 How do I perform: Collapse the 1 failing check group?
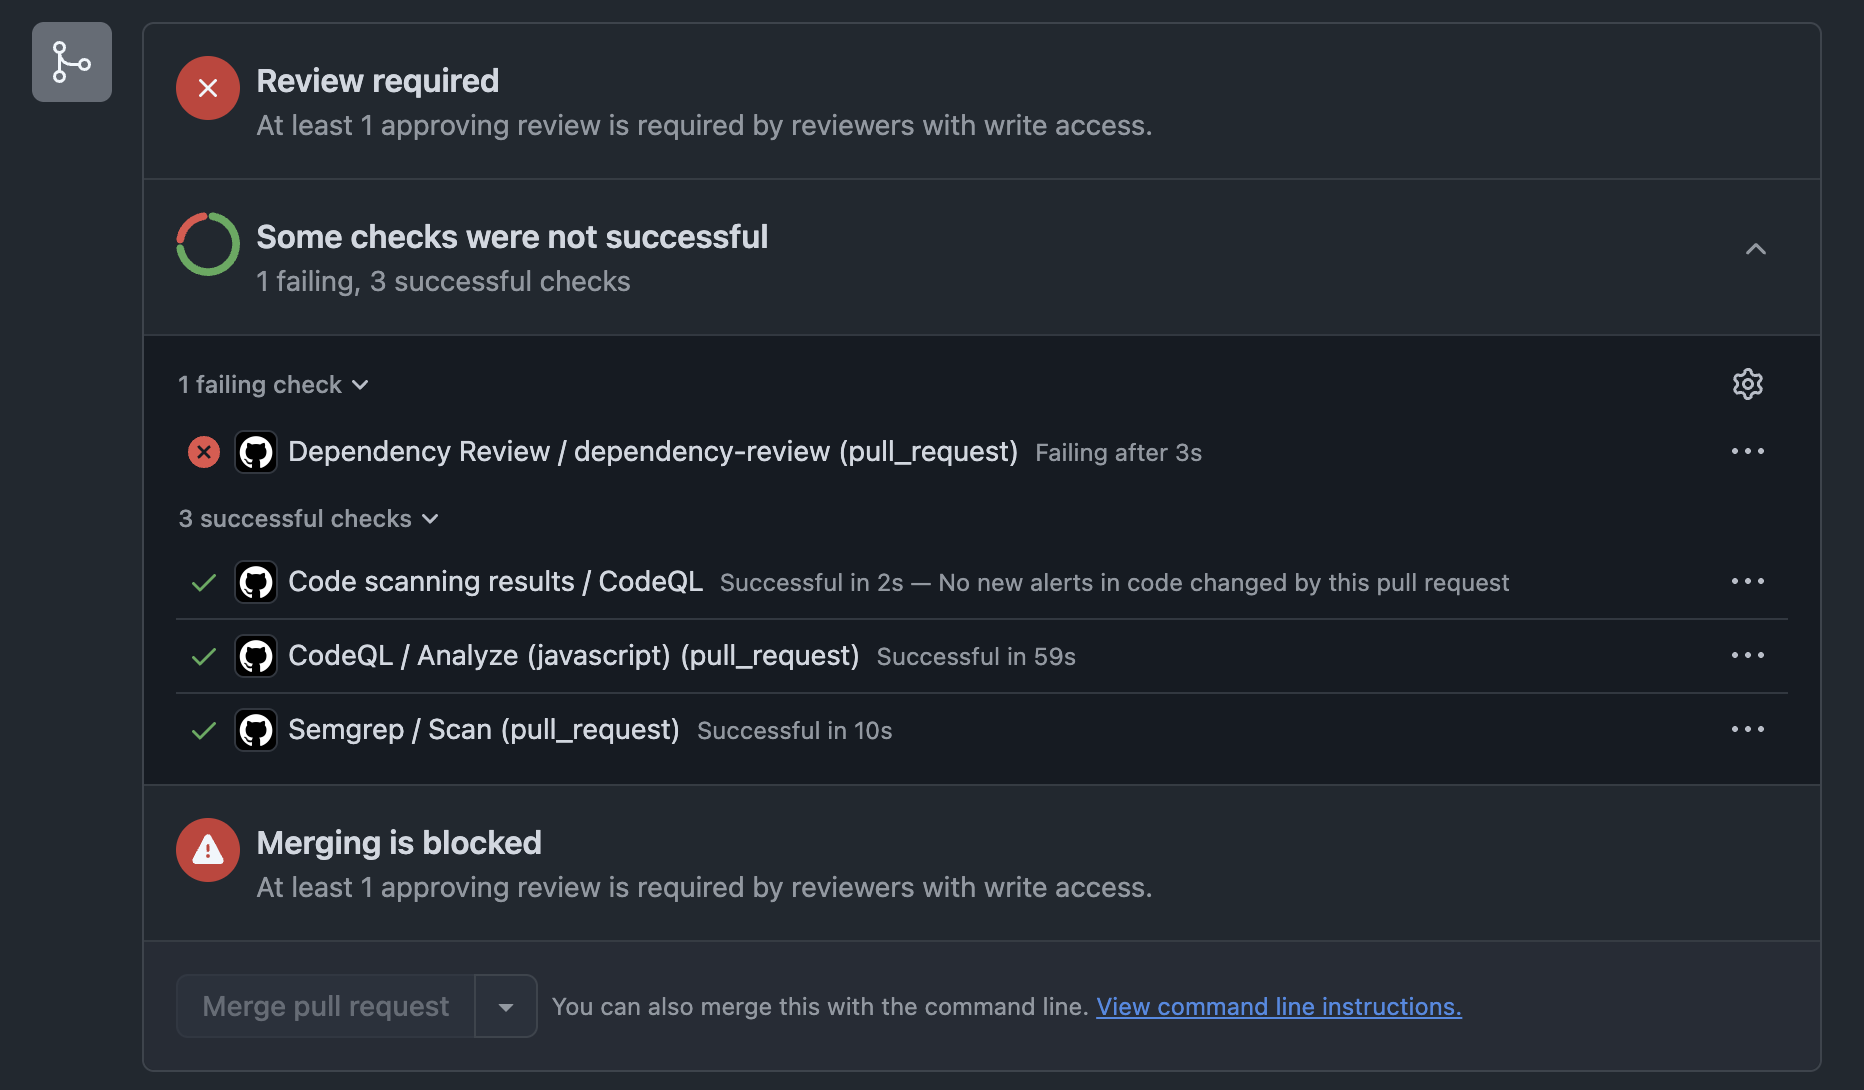[273, 385]
